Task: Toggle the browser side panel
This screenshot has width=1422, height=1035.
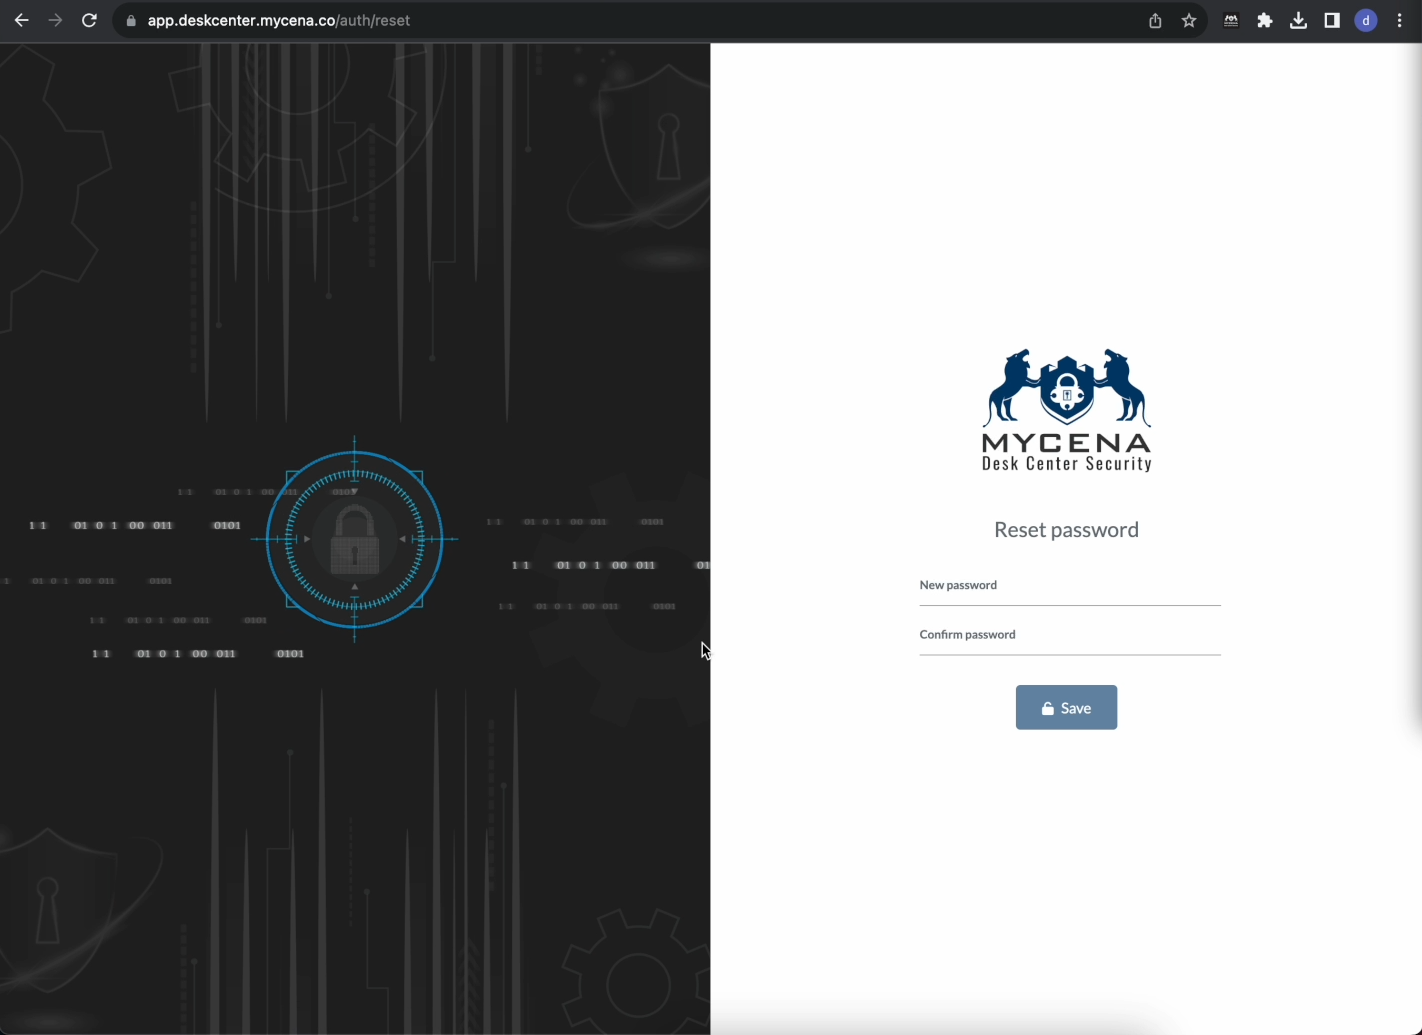Action: click(1332, 21)
